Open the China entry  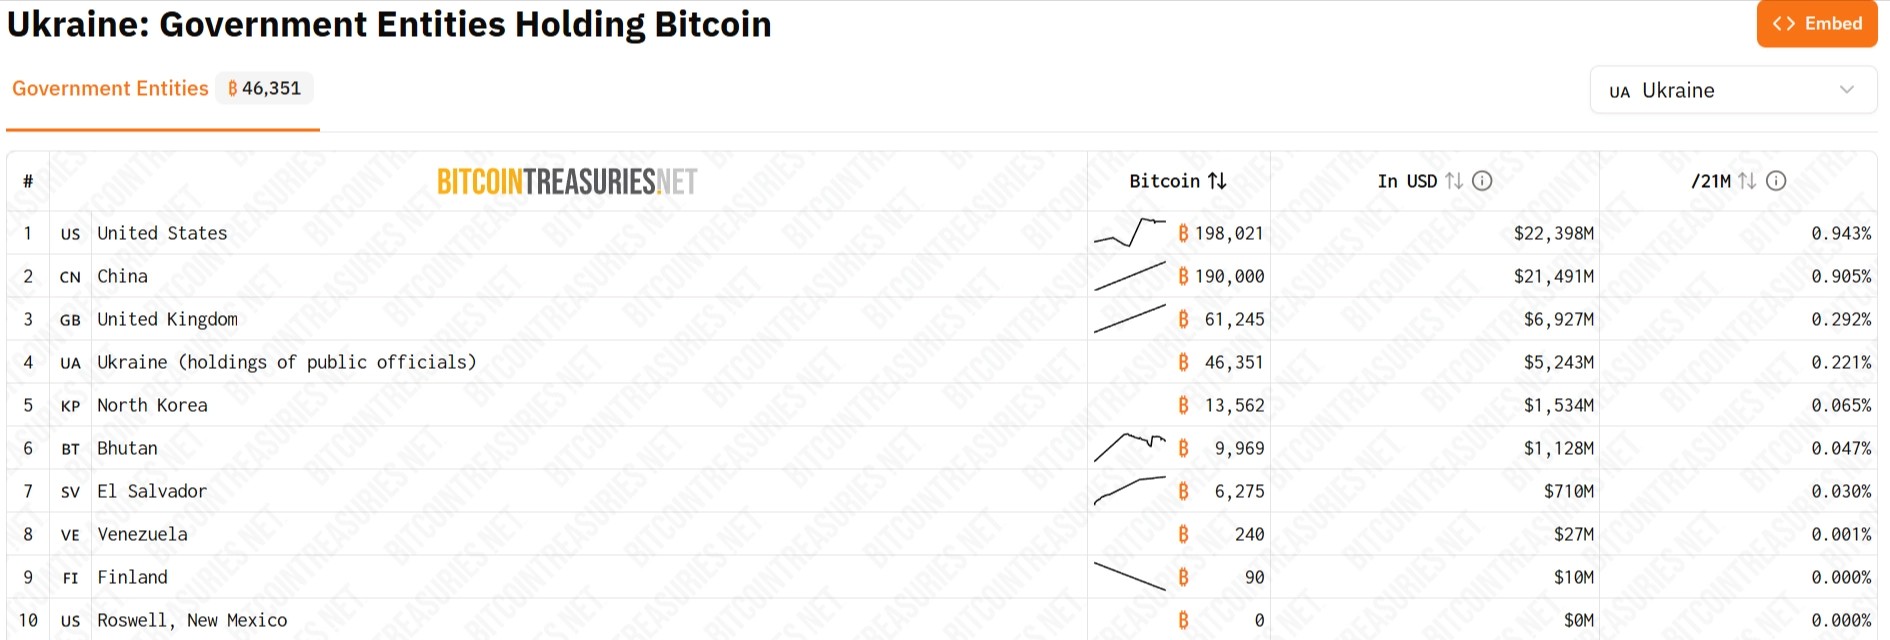click(x=122, y=277)
